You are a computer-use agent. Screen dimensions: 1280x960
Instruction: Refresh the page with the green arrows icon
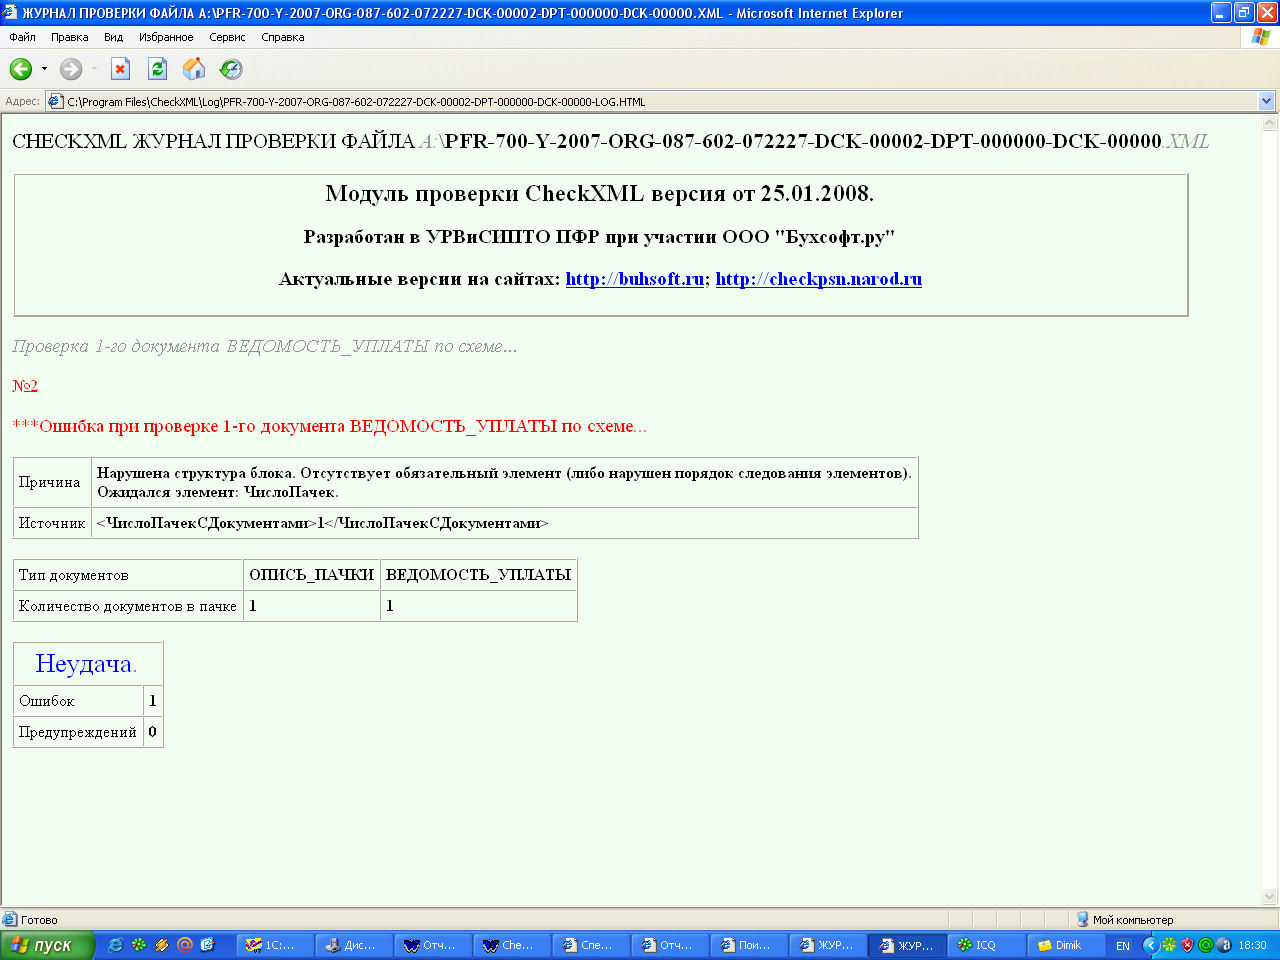[x=157, y=69]
